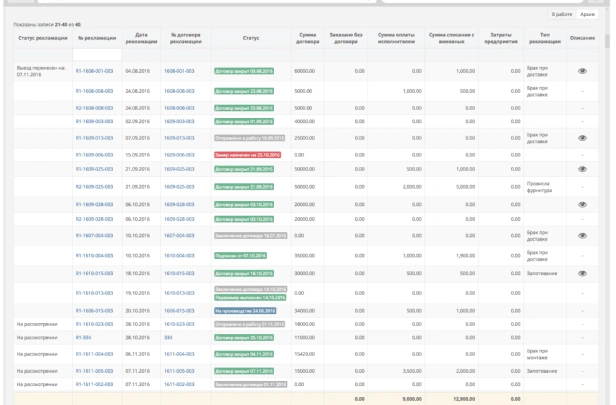Image resolution: width=616 pixels, height=405 pixels.
Task: Click the 'Сумма договора' column header
Action: click(x=307, y=38)
